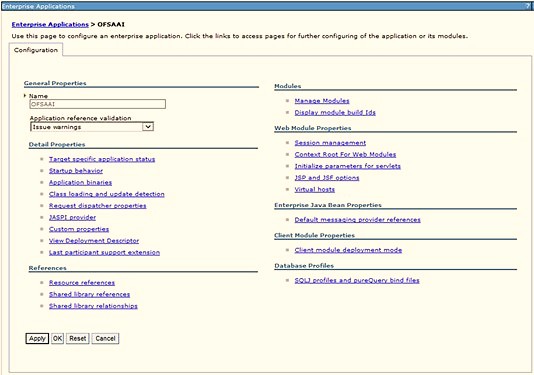Open the Shared library references link
This screenshot has width=534, height=375.
[89, 294]
